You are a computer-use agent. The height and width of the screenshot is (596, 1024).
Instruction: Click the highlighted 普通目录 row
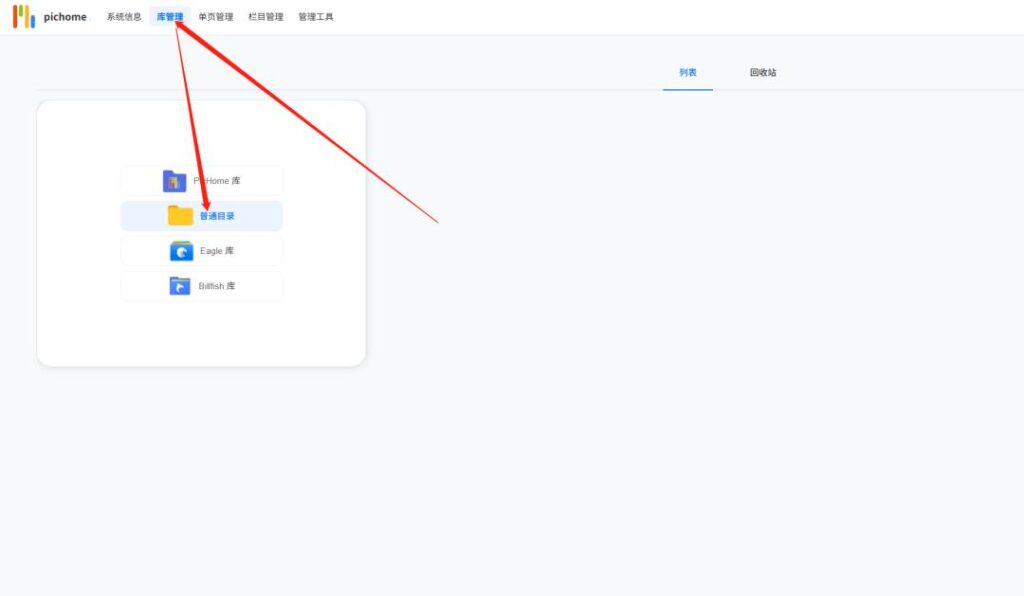pos(201,215)
